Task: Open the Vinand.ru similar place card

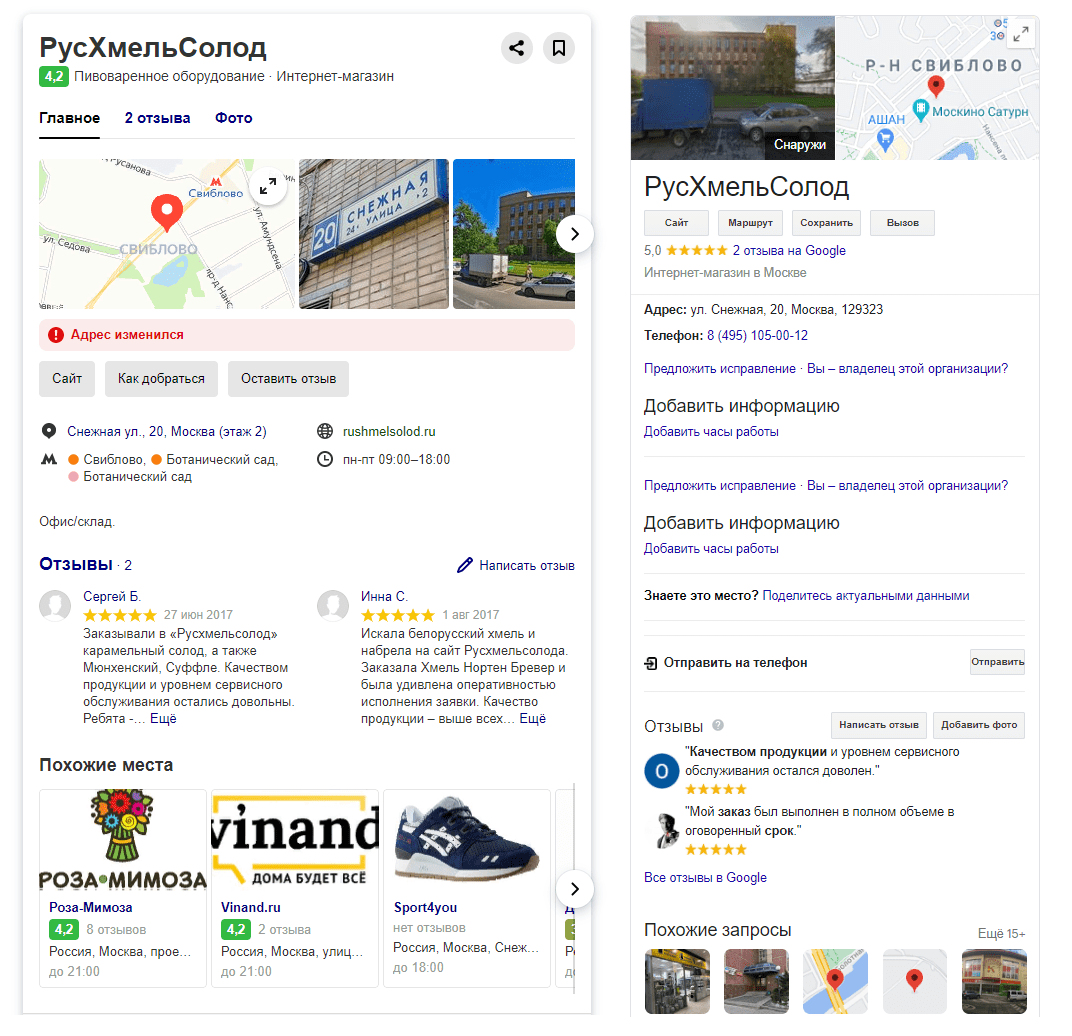Action: click(x=295, y=888)
